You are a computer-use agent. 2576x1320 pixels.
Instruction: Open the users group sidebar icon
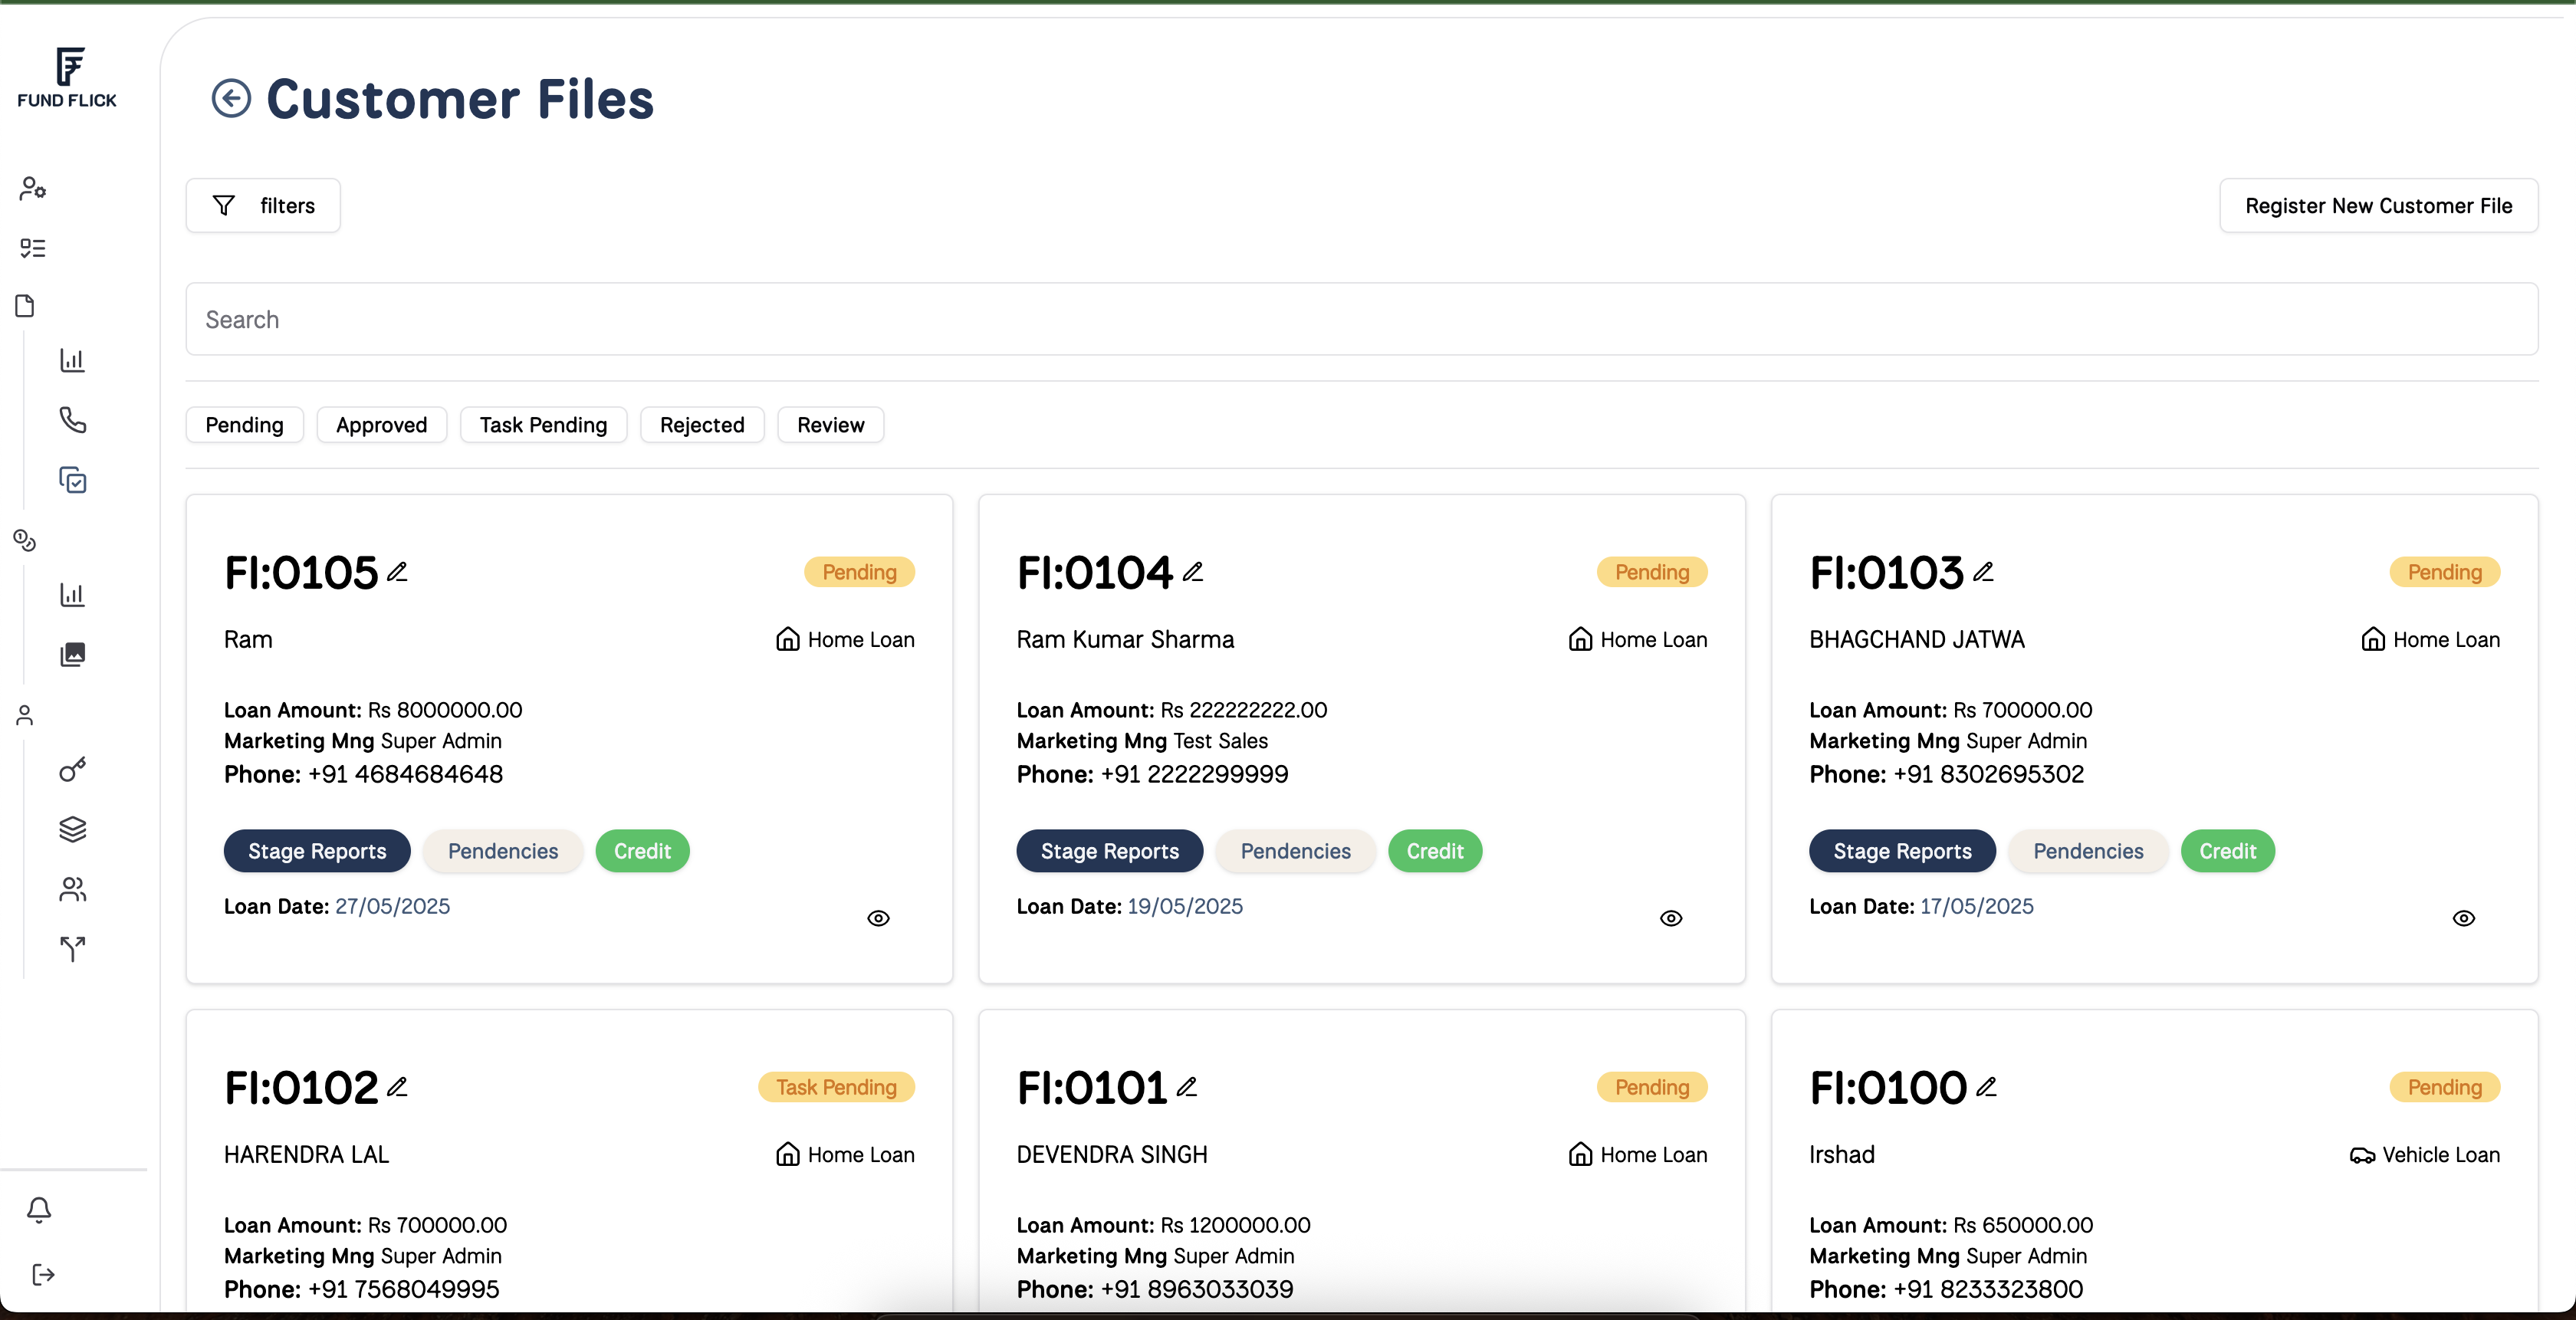(x=72, y=889)
